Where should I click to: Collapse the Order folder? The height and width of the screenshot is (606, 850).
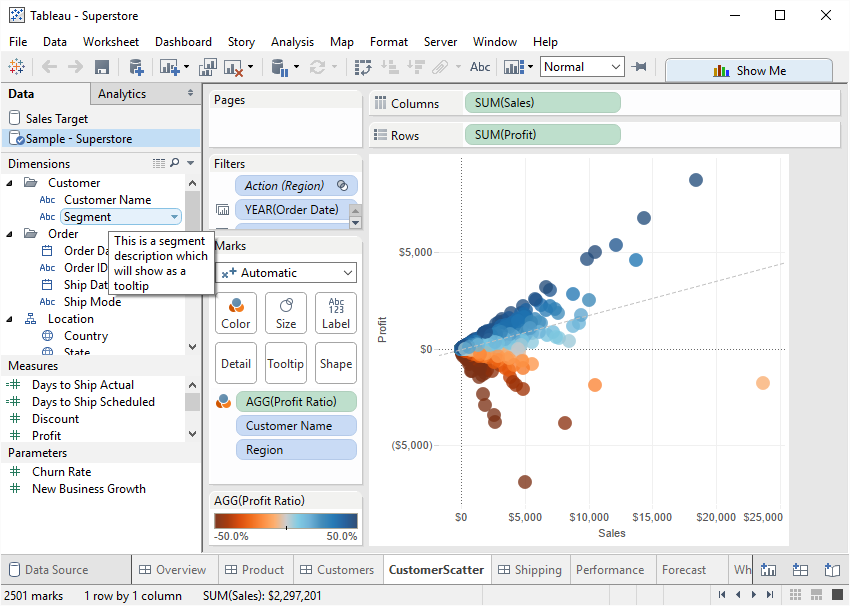(x=9, y=234)
